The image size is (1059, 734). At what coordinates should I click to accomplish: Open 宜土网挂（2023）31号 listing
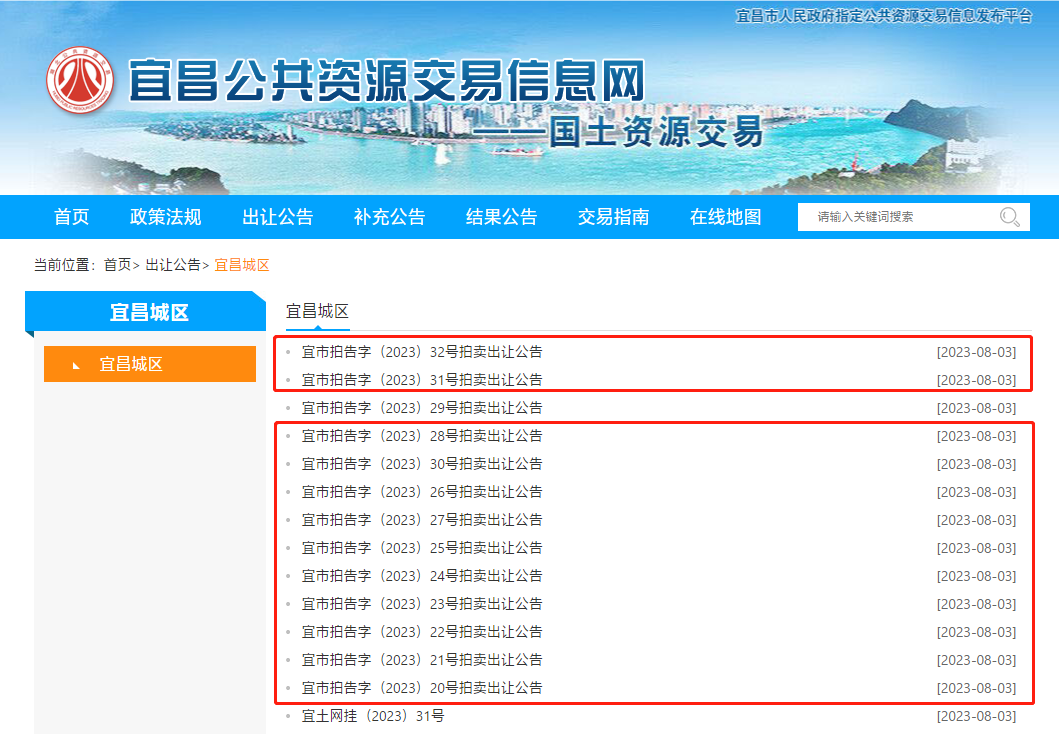[x=373, y=716]
